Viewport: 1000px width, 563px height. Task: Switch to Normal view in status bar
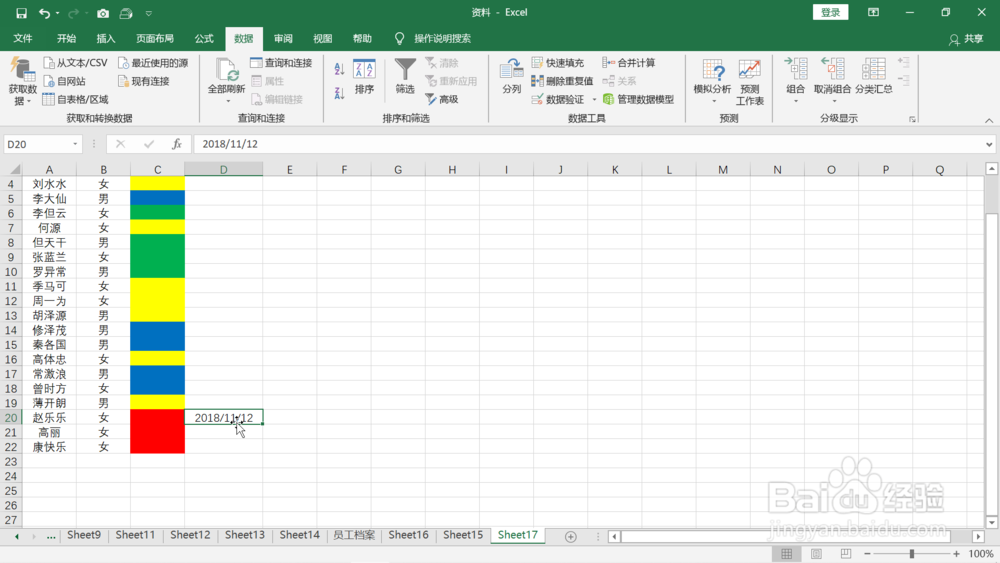(x=786, y=553)
